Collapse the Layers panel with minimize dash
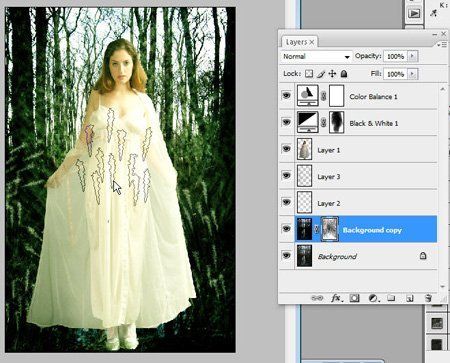Viewport: 450px width, 363px height. (x=435, y=34)
